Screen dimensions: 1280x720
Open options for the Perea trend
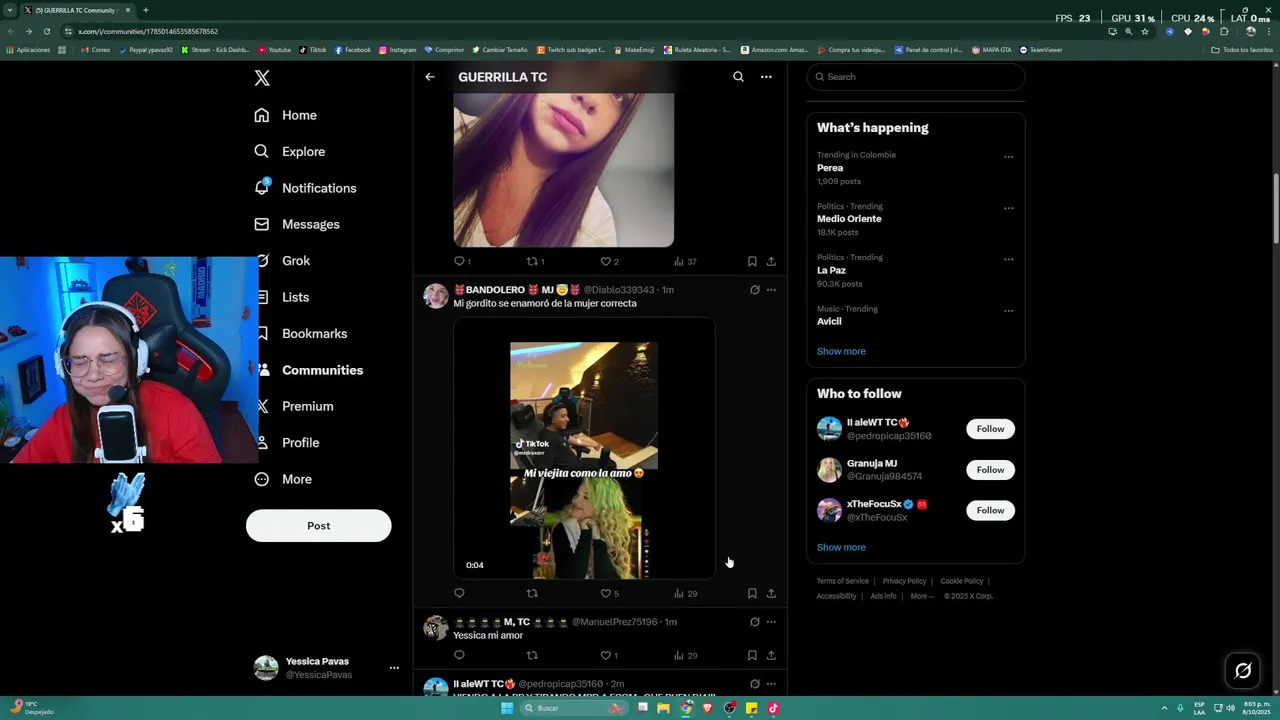(1008, 157)
